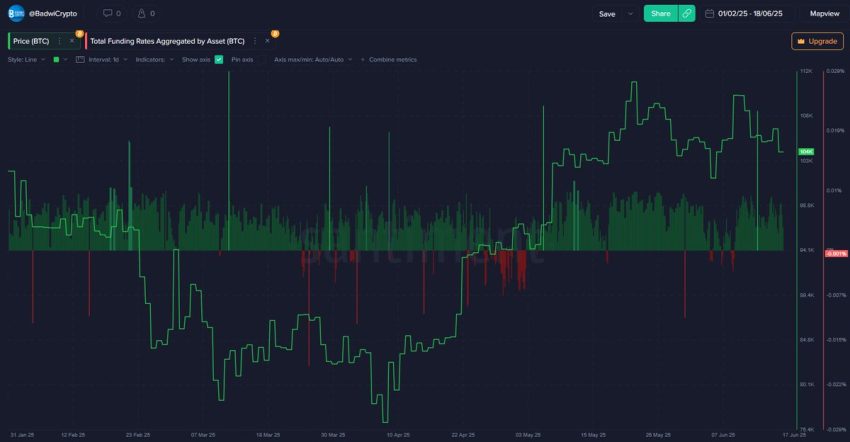Expand the arrow next to Save

pos(630,13)
